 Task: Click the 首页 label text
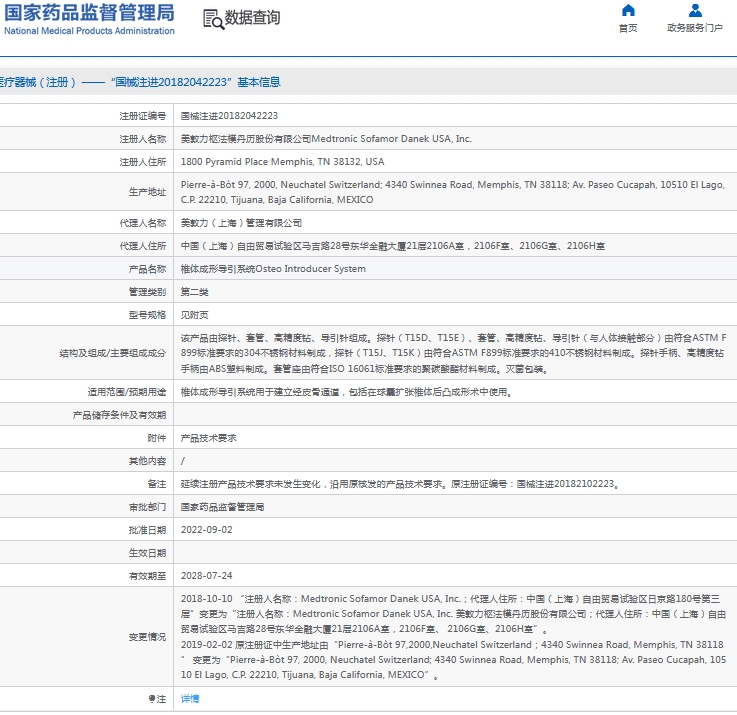(x=628, y=28)
